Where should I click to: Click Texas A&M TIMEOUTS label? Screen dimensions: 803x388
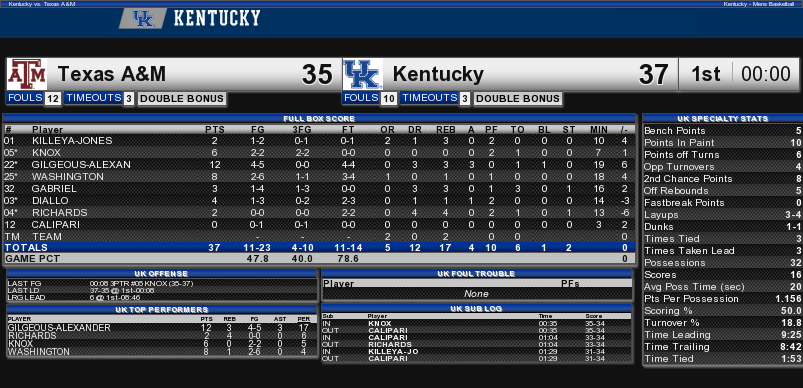coord(93,98)
